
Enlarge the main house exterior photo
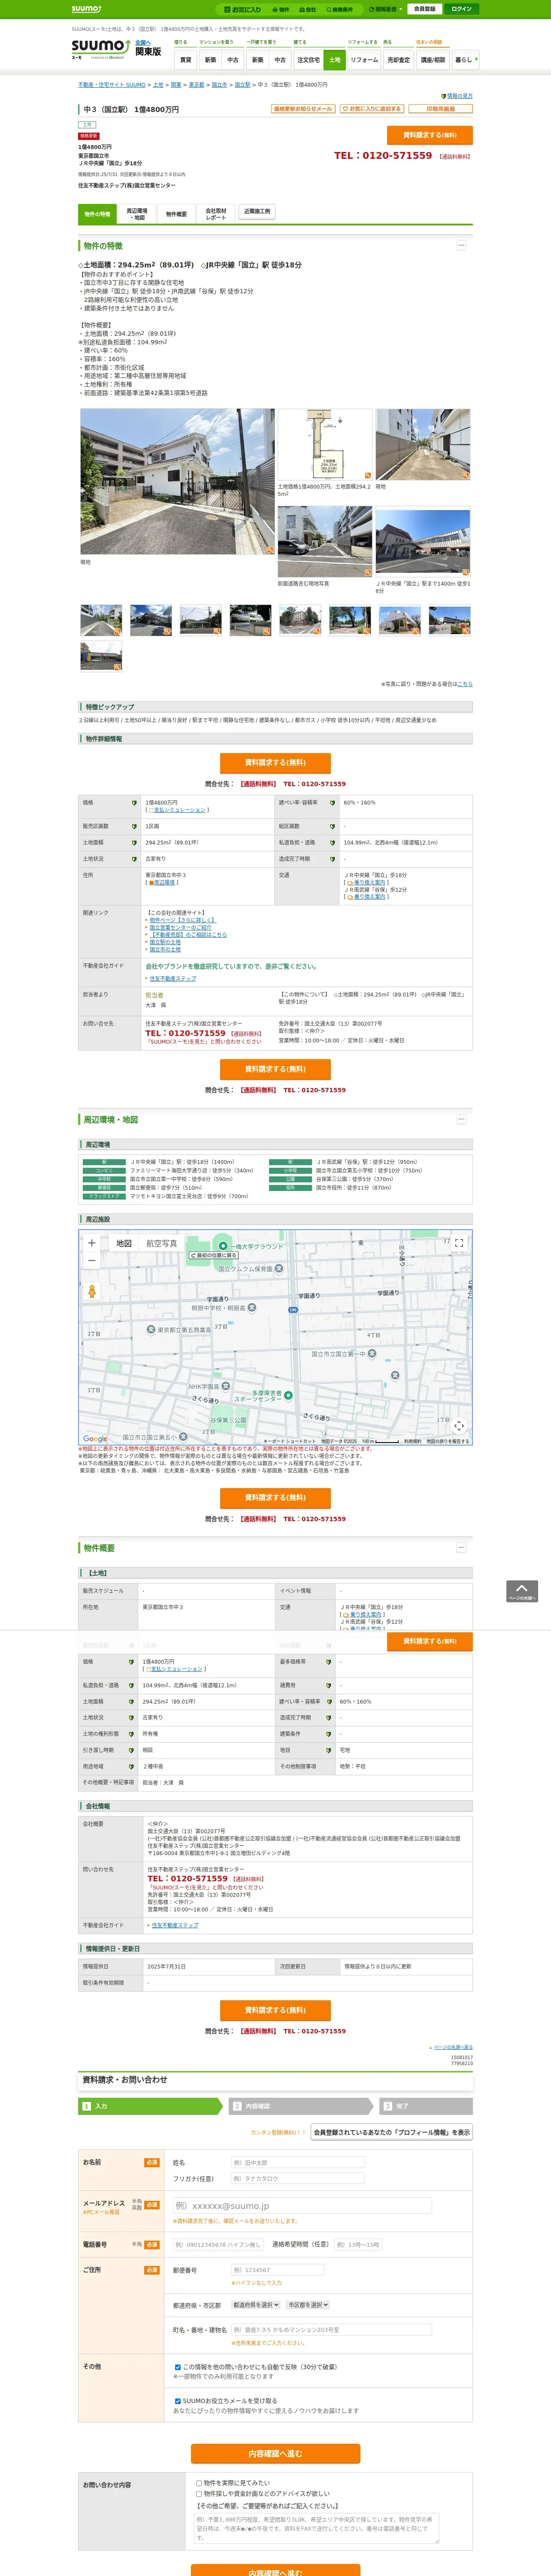point(177,481)
